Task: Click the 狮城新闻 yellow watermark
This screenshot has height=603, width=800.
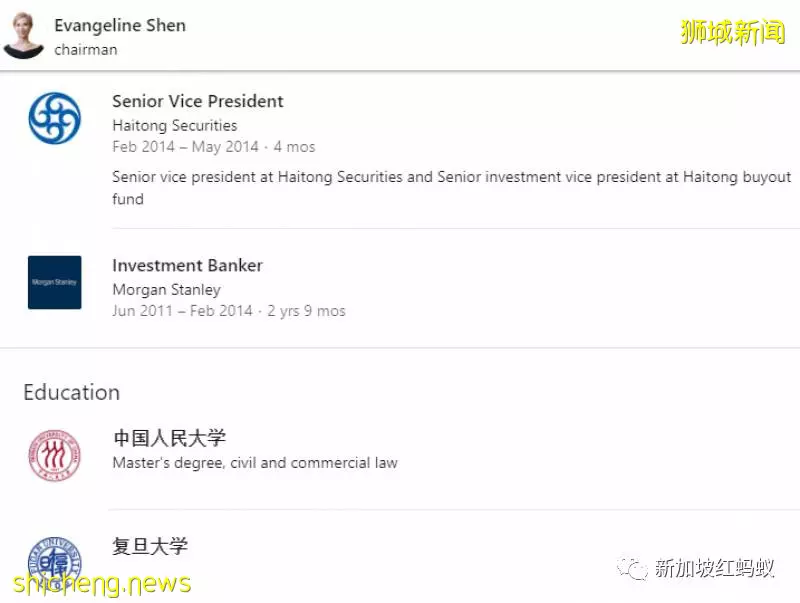Action: coord(733,32)
